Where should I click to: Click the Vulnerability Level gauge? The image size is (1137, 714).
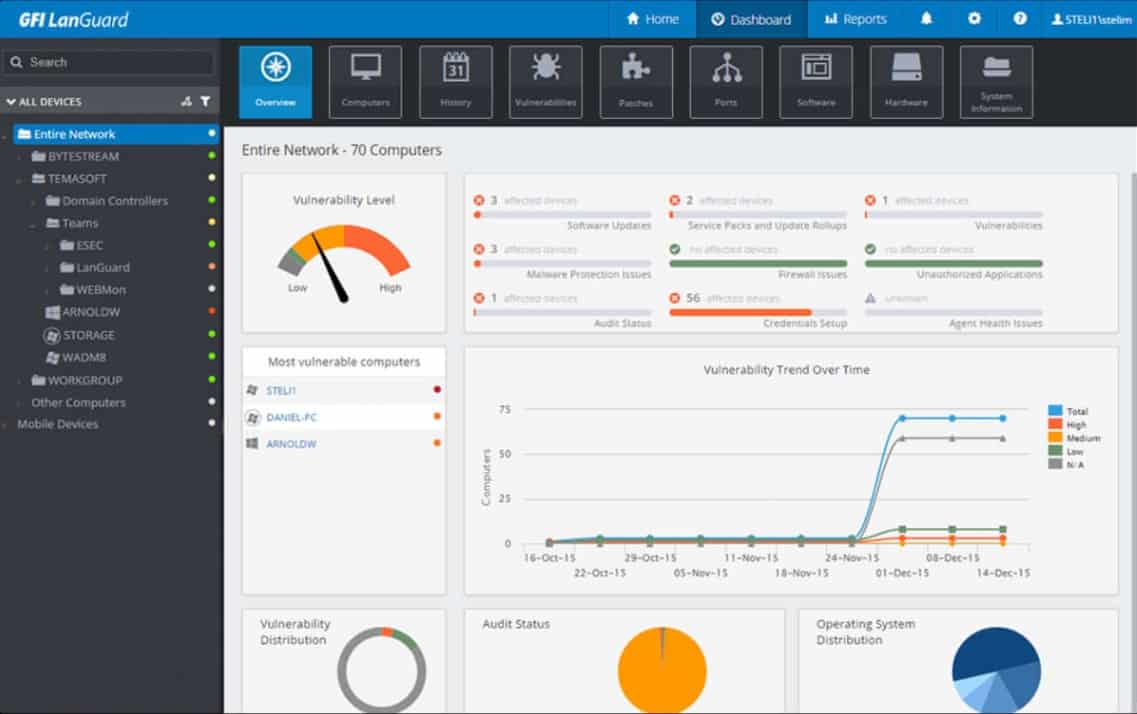click(344, 264)
